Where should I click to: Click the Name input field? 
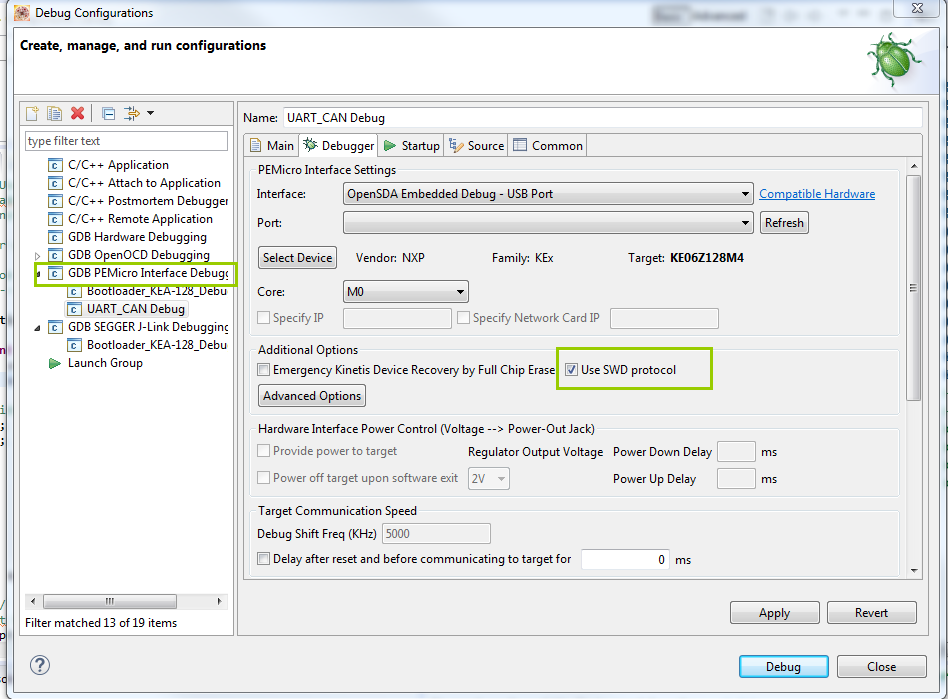click(602, 118)
